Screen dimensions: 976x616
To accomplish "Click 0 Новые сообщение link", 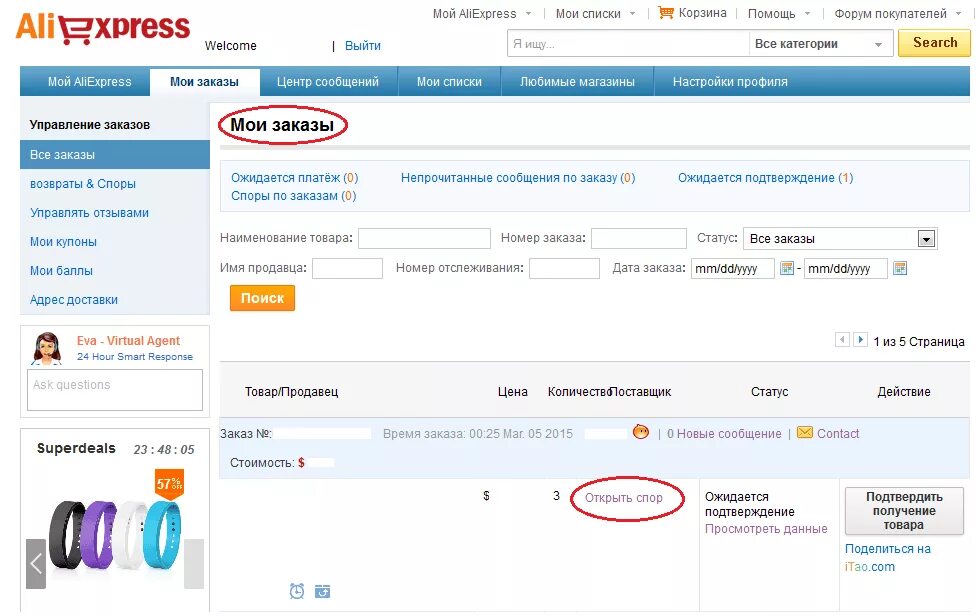I will (x=724, y=434).
